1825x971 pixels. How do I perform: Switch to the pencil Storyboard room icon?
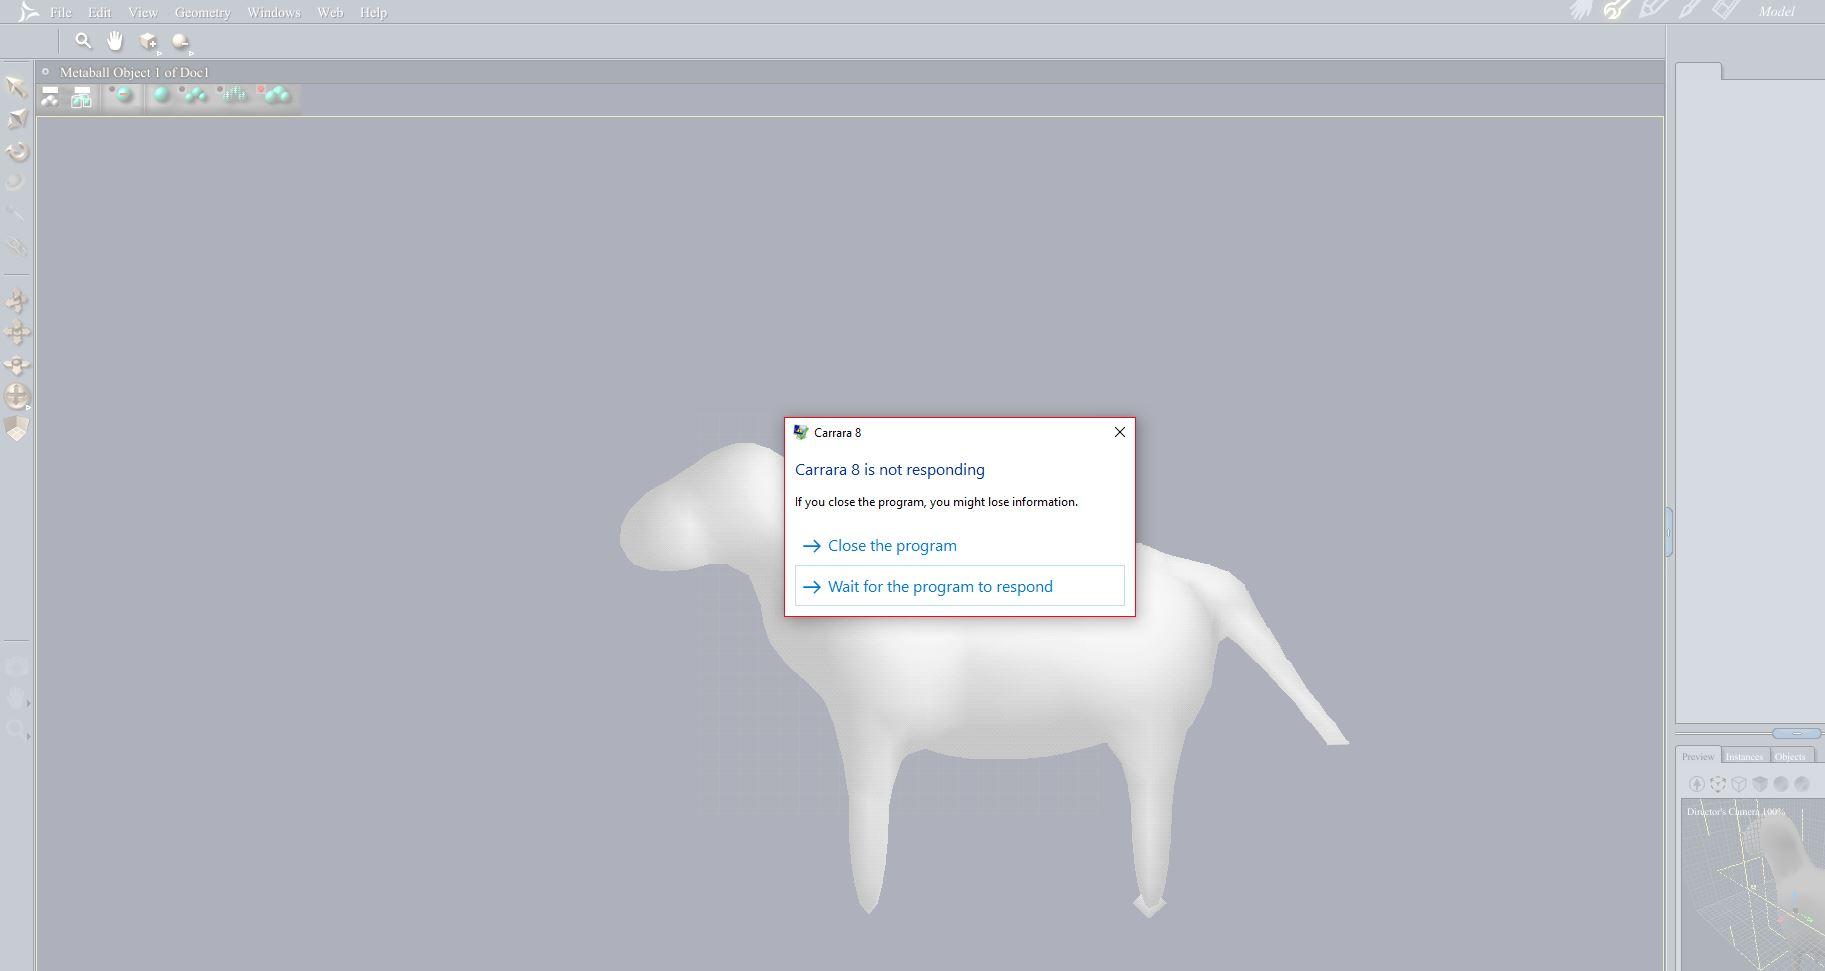coord(1653,11)
